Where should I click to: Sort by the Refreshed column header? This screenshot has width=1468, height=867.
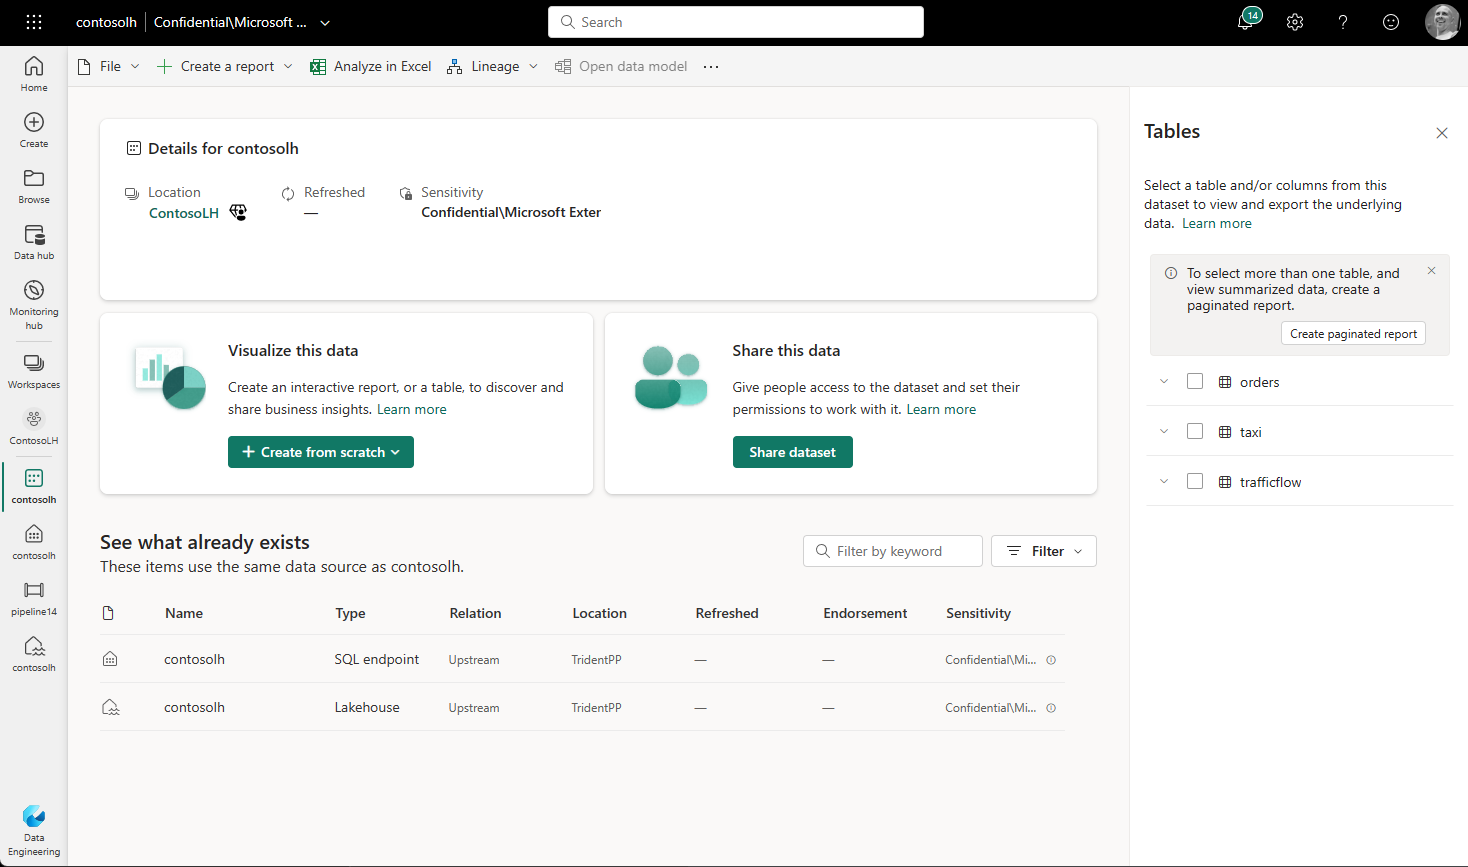727,613
